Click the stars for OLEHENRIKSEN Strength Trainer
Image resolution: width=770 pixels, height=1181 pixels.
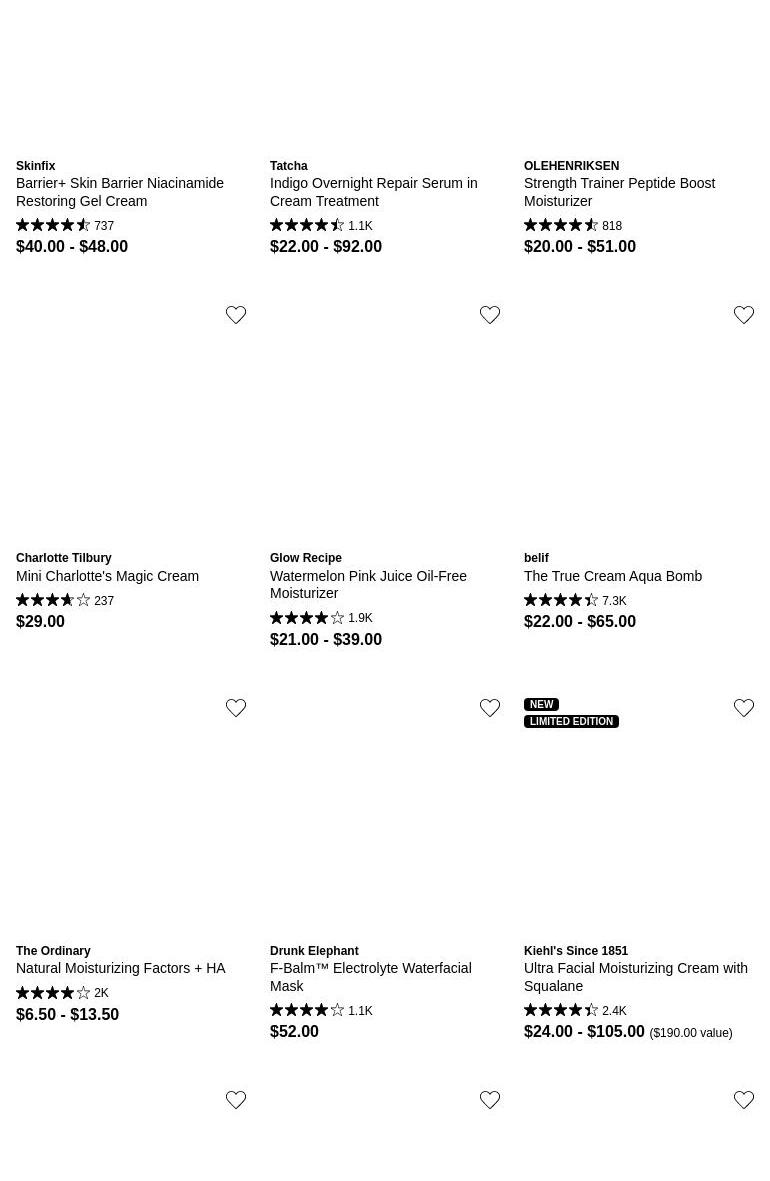pos(561,226)
